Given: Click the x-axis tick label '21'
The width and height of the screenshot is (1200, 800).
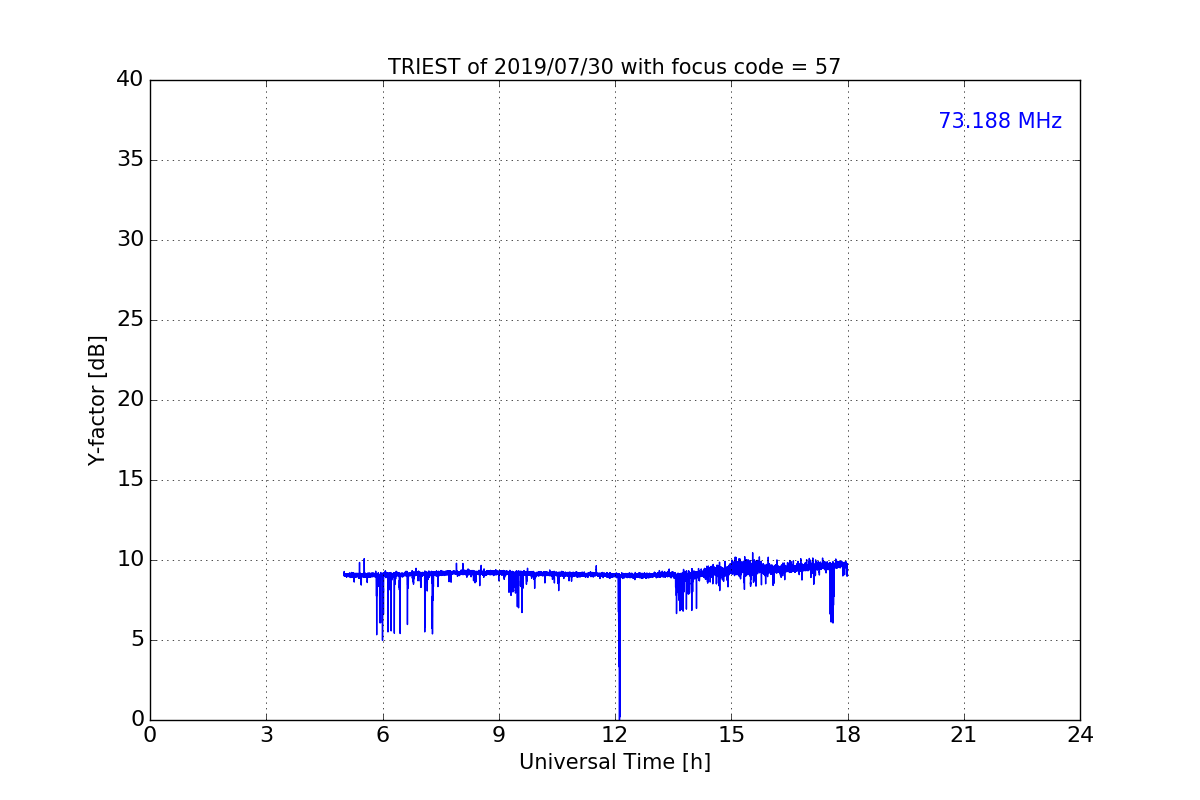Looking at the screenshot, I should (x=964, y=735).
